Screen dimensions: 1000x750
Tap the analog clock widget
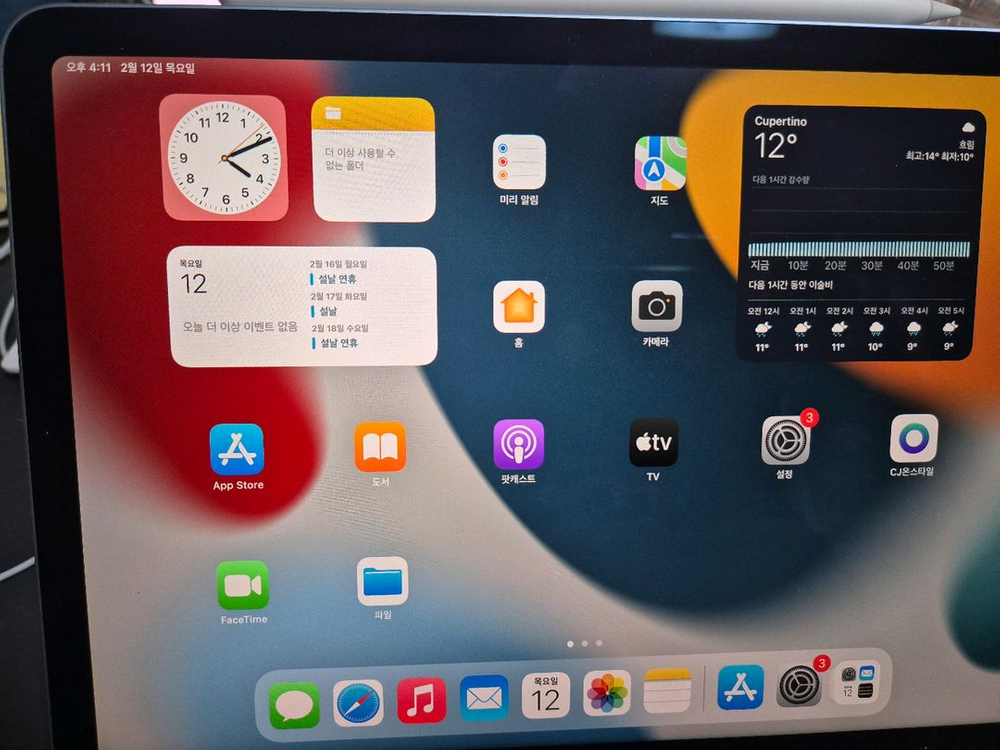pyautogui.click(x=224, y=158)
